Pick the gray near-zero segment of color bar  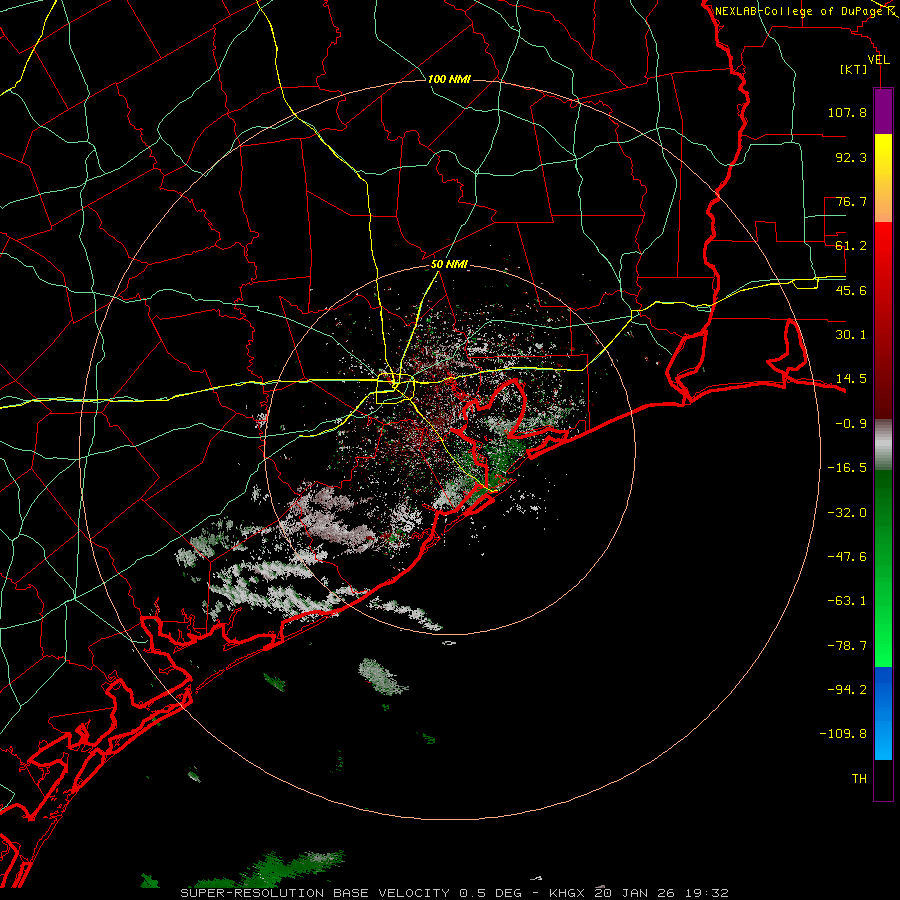click(x=883, y=445)
